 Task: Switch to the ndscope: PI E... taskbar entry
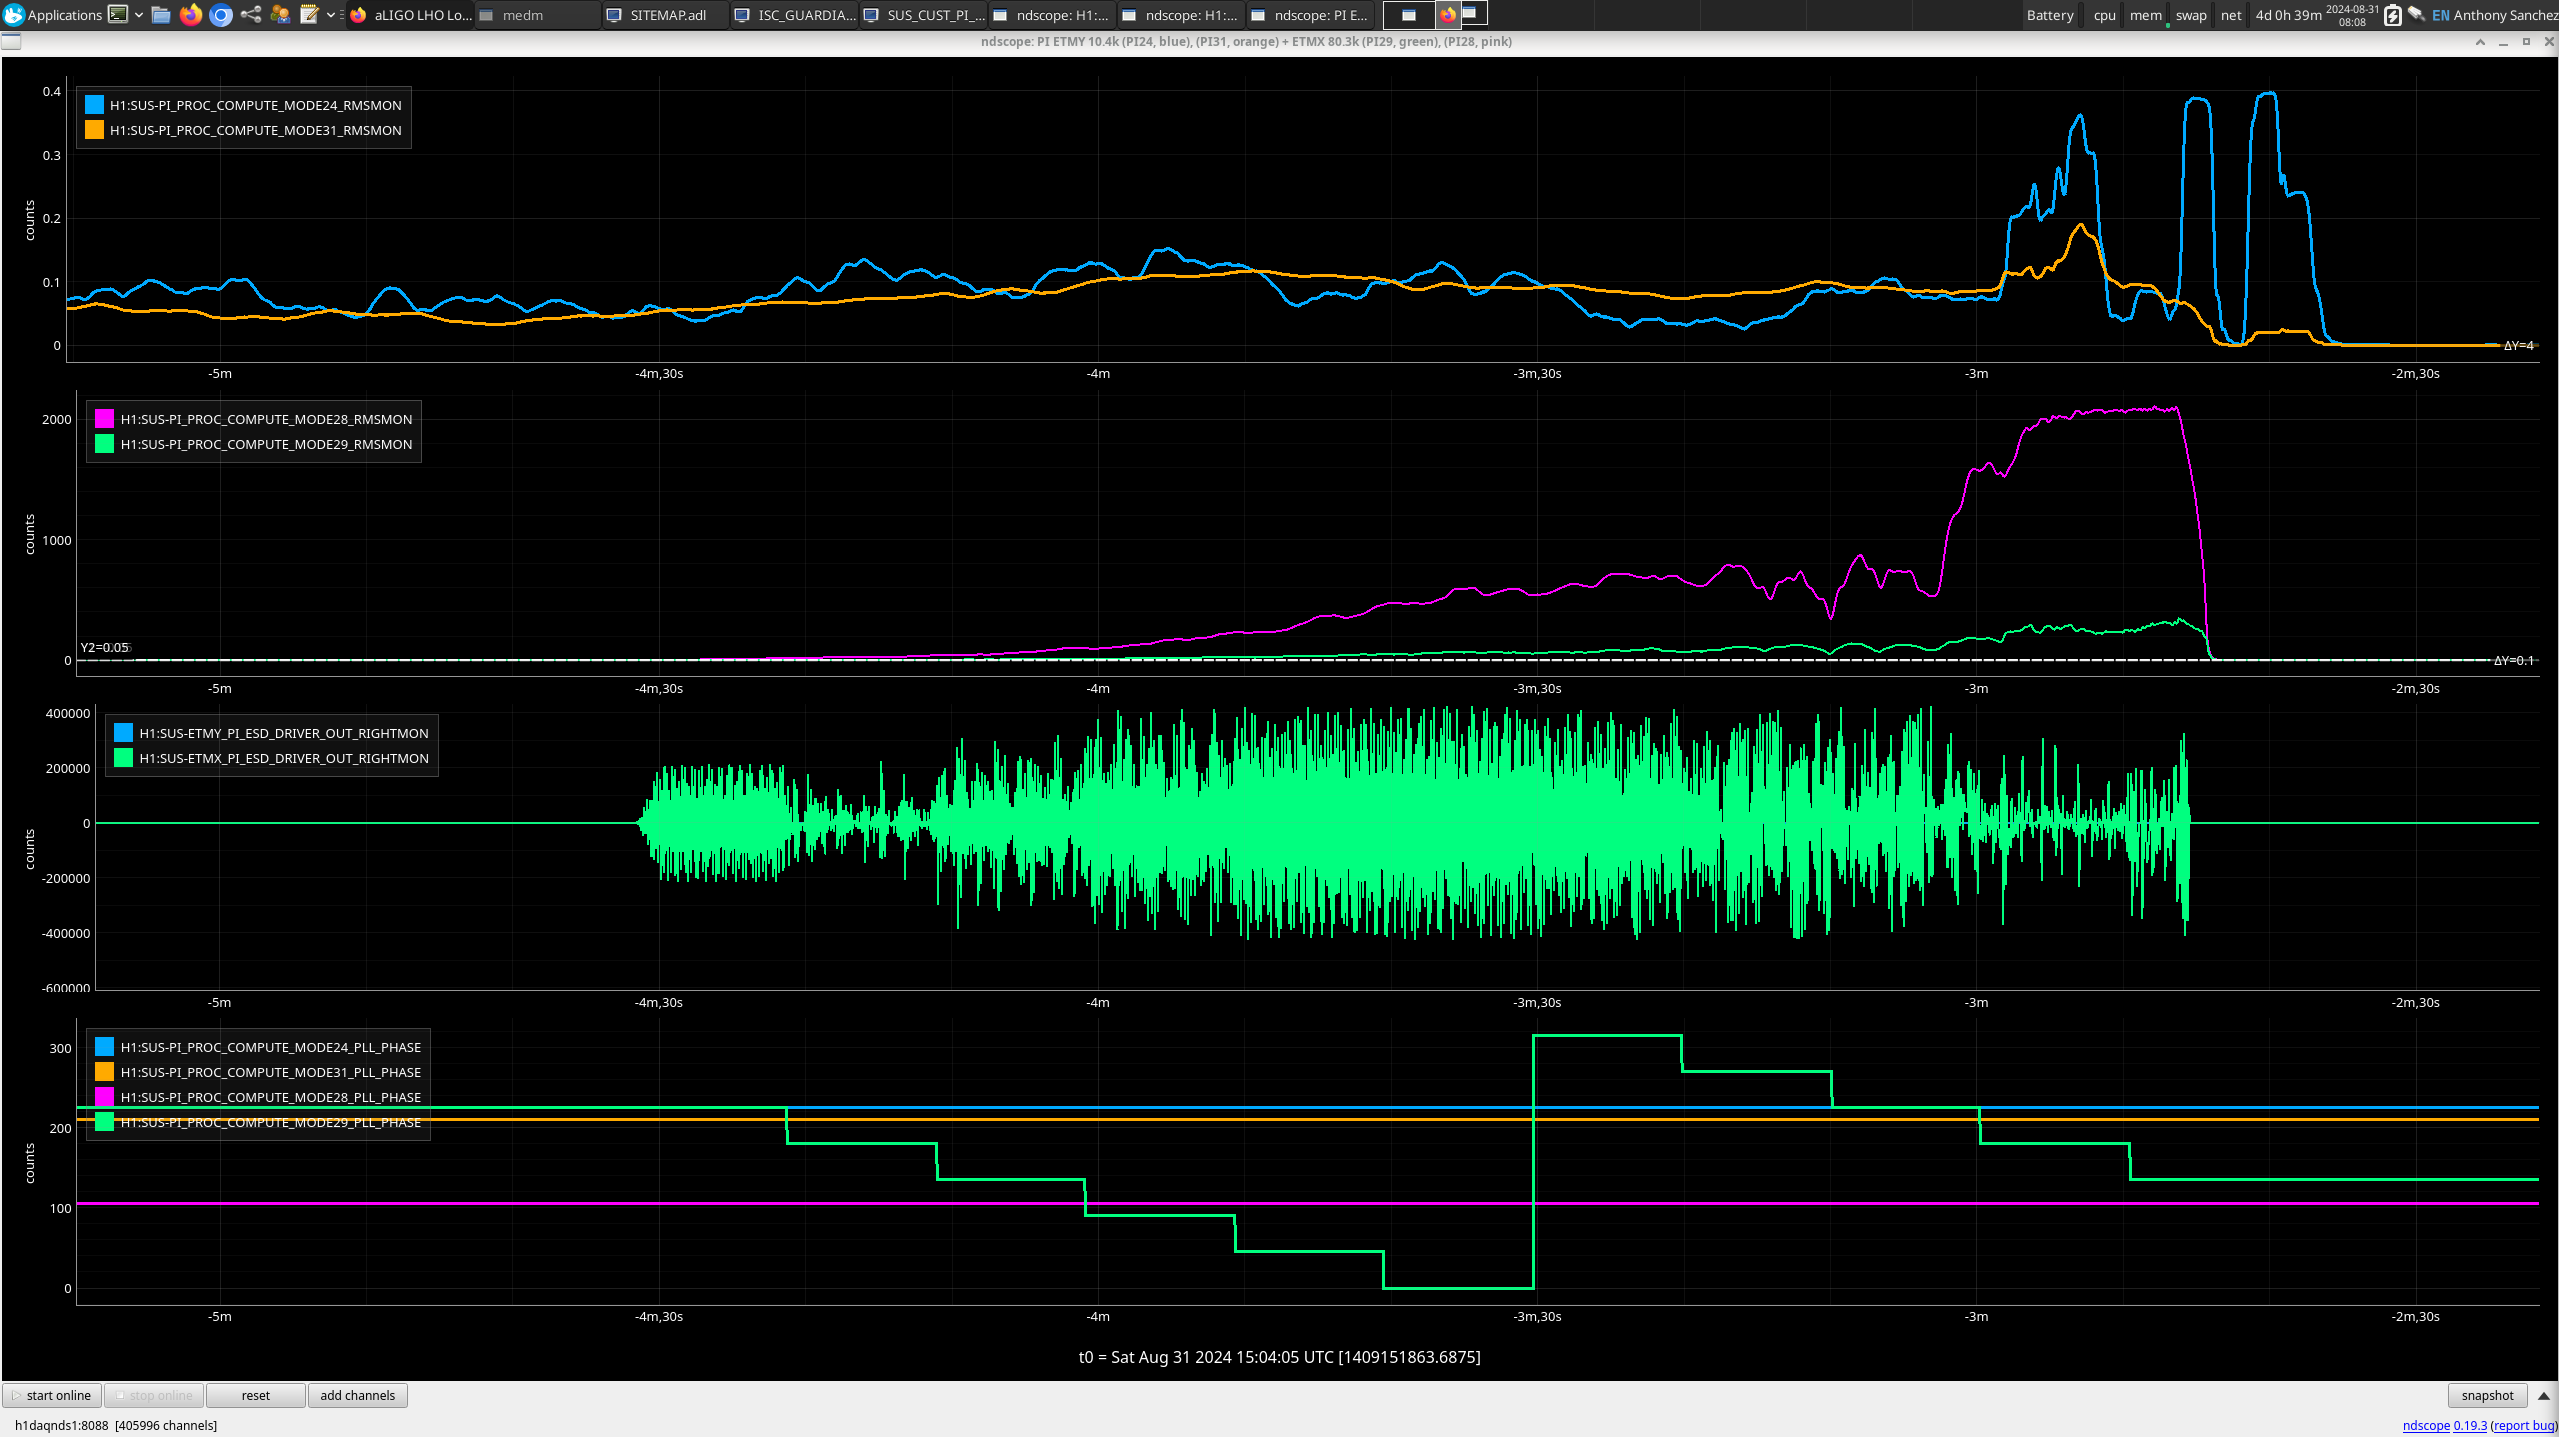[x=1311, y=15]
